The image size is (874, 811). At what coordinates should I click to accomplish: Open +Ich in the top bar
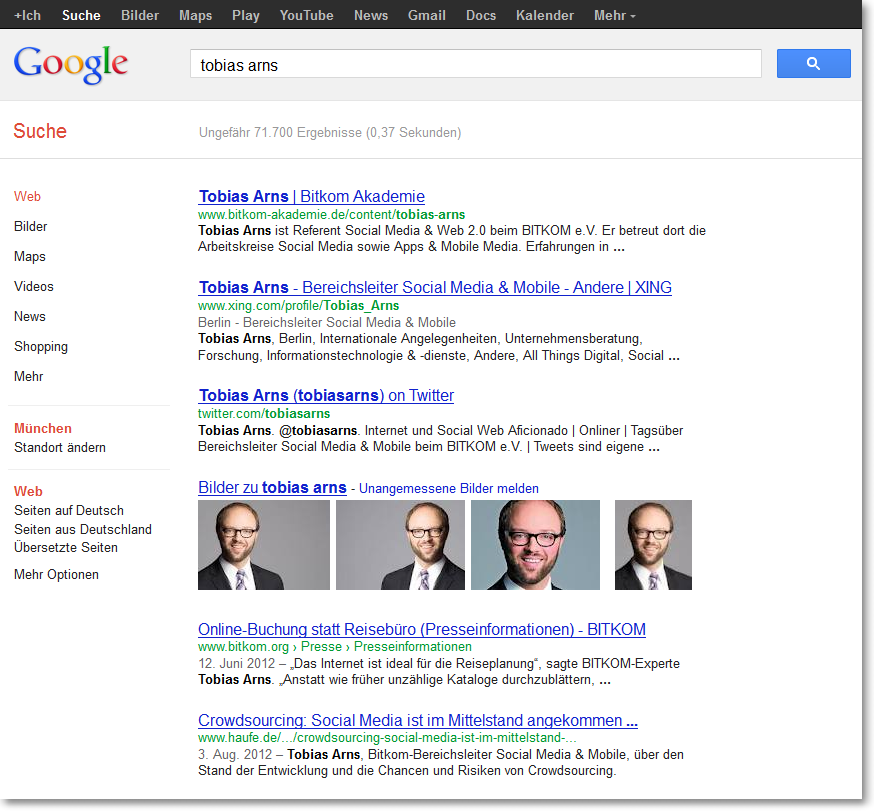[x=27, y=15]
